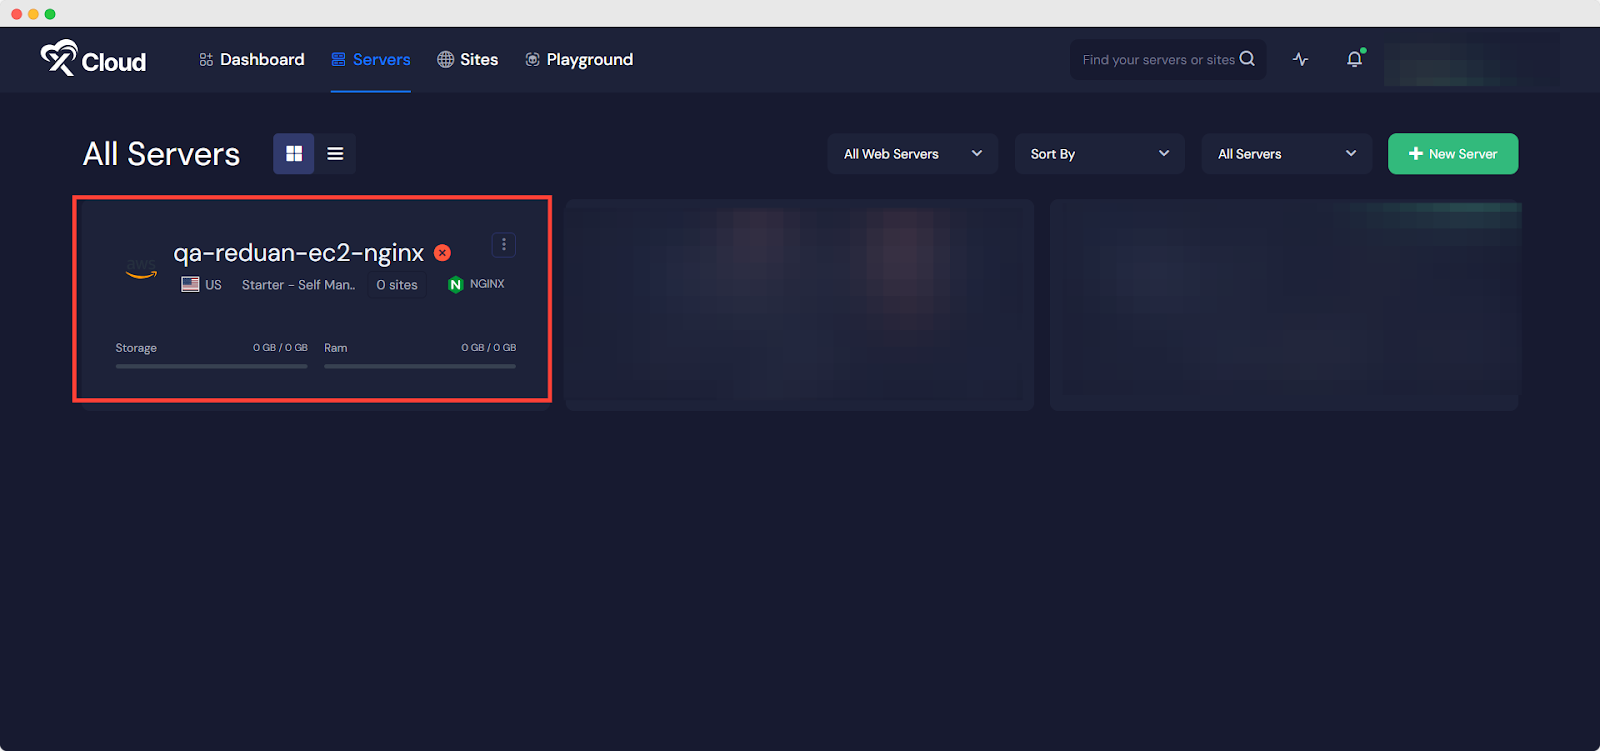Click the search magnifier icon
Image resolution: width=1600 pixels, height=751 pixels.
click(x=1247, y=59)
